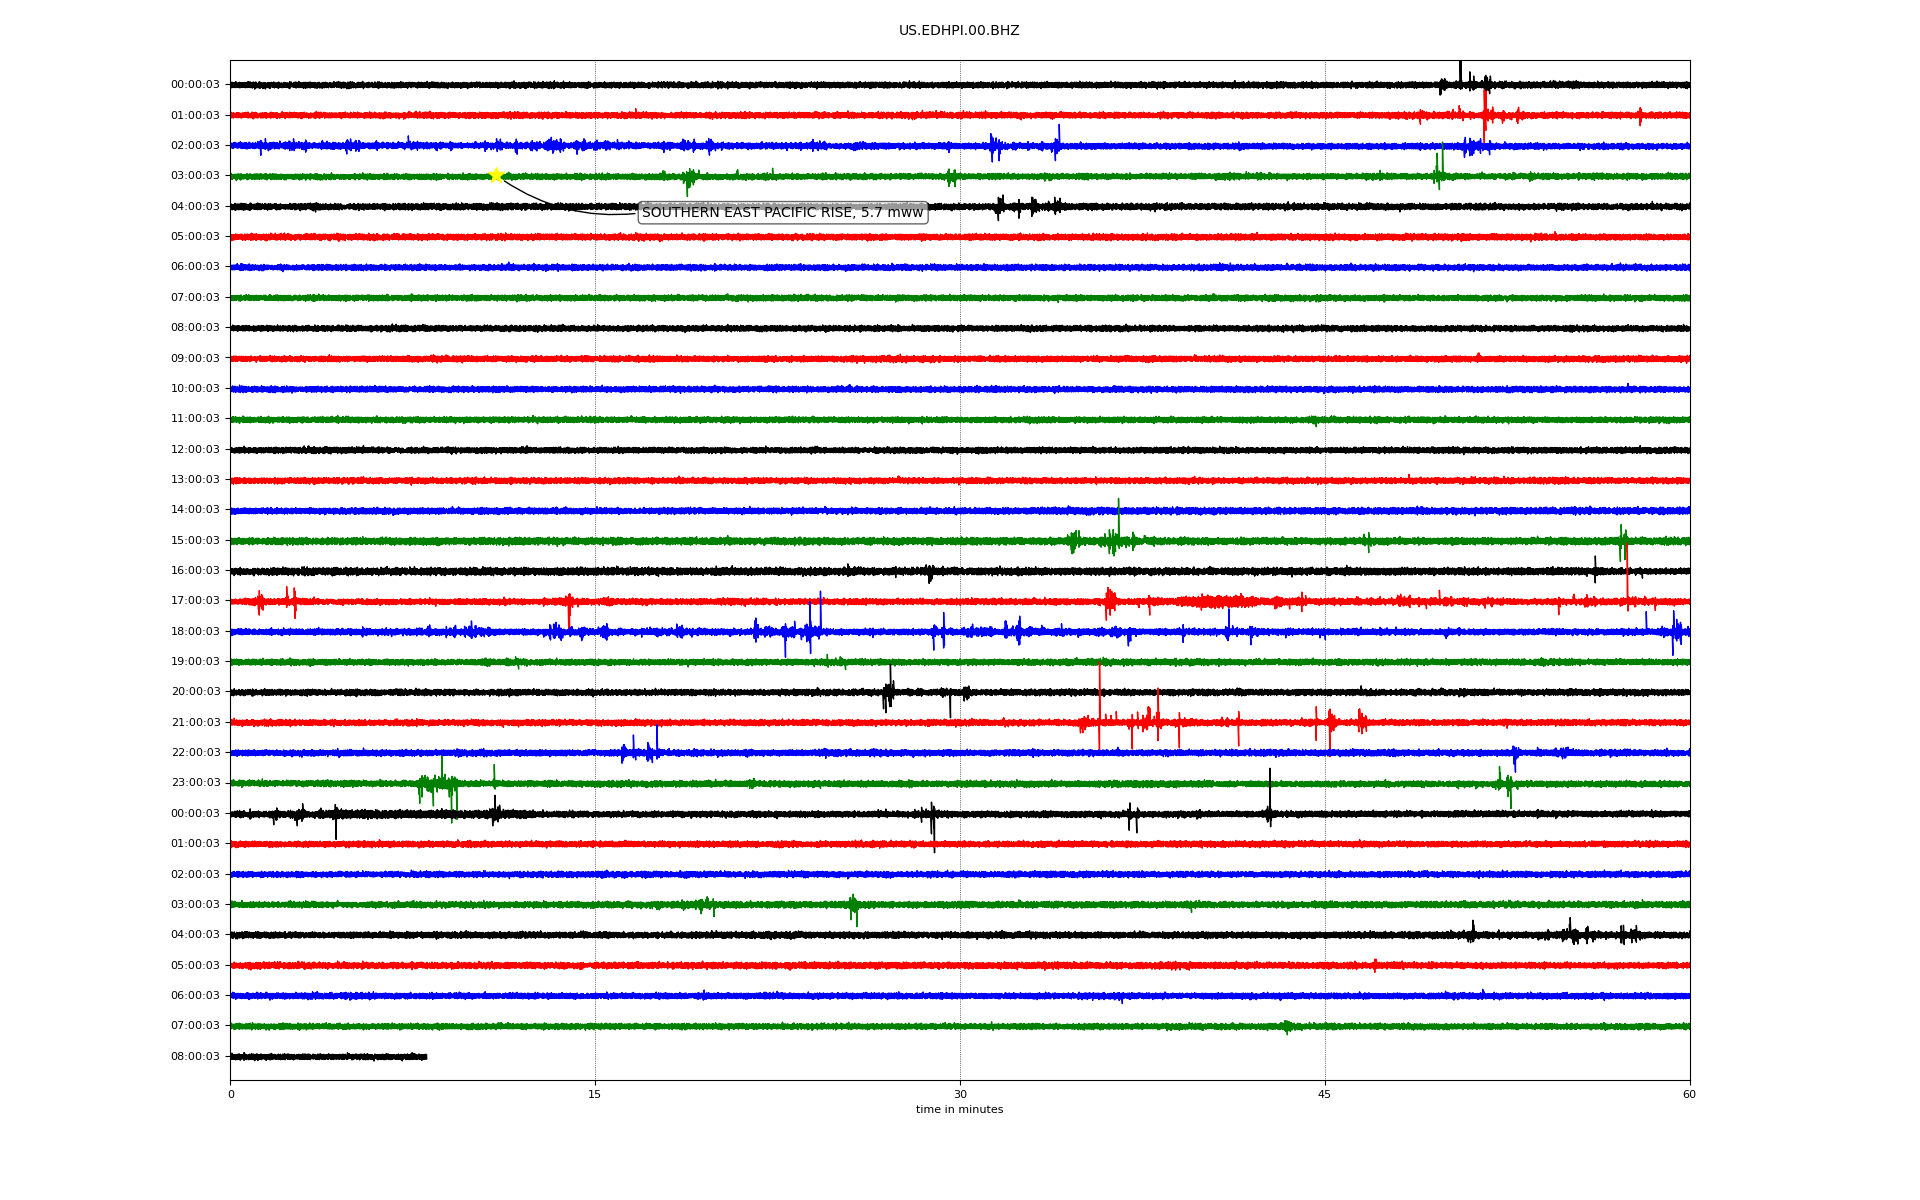This screenshot has width=1920, height=1200.
Task: Click the 11:00:03 time label
Action: (x=195, y=419)
